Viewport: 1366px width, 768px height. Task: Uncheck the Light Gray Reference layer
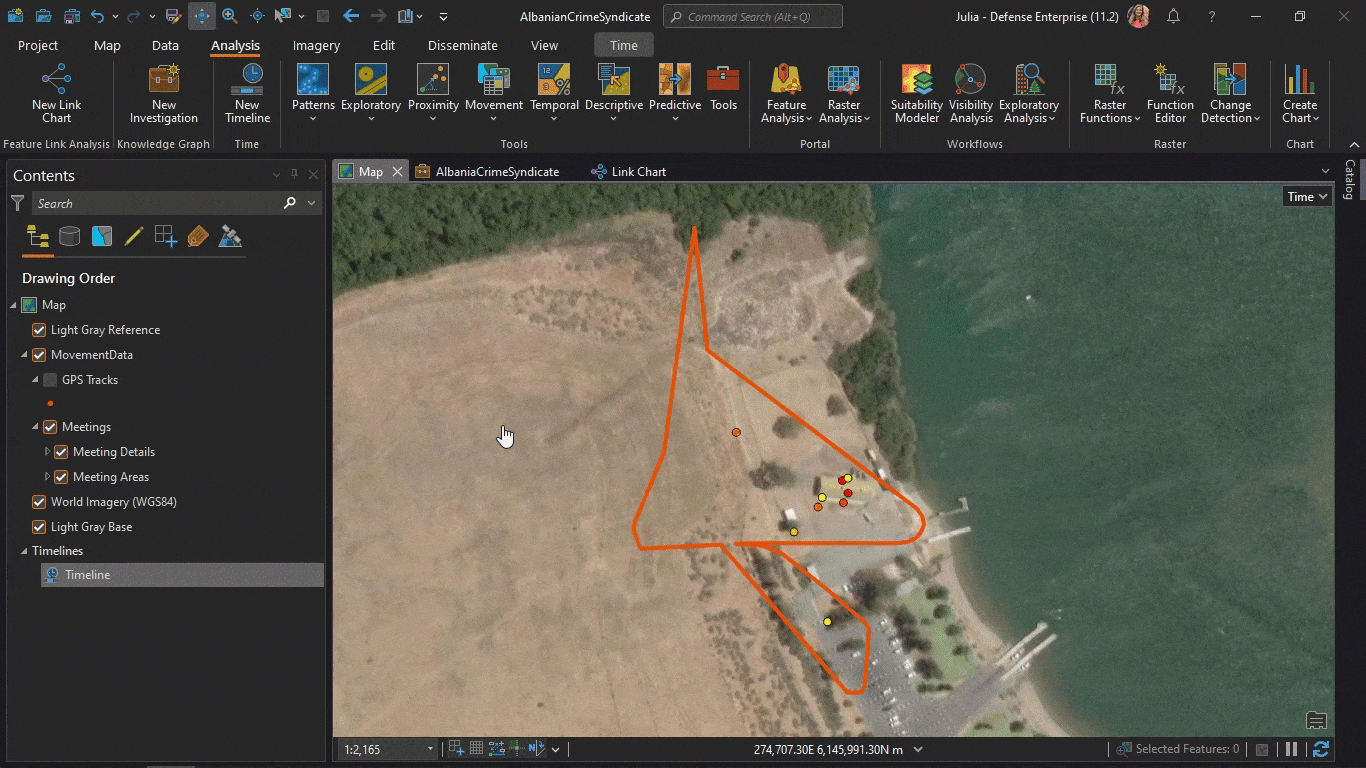point(39,330)
